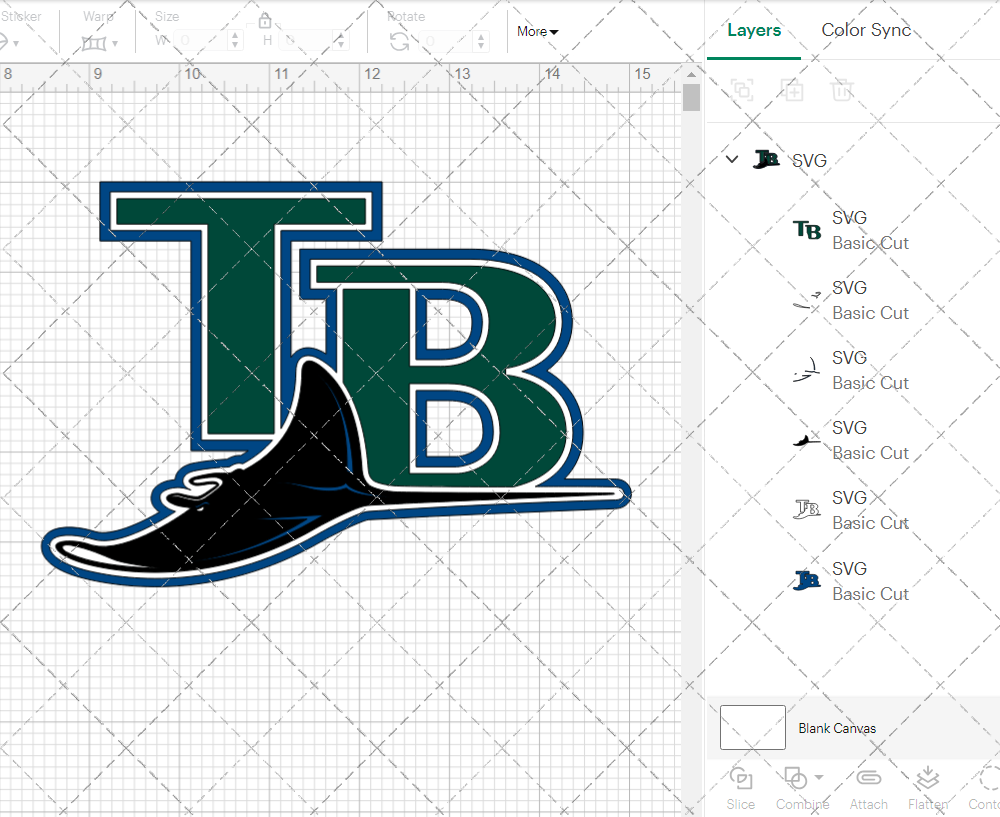The height and width of the screenshot is (817, 1000).
Task: Click the Tampa Bay logo on canvas
Action: [336, 383]
